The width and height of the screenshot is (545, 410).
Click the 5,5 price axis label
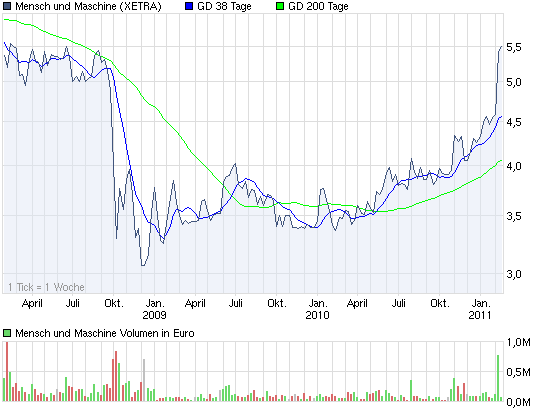coord(514,47)
